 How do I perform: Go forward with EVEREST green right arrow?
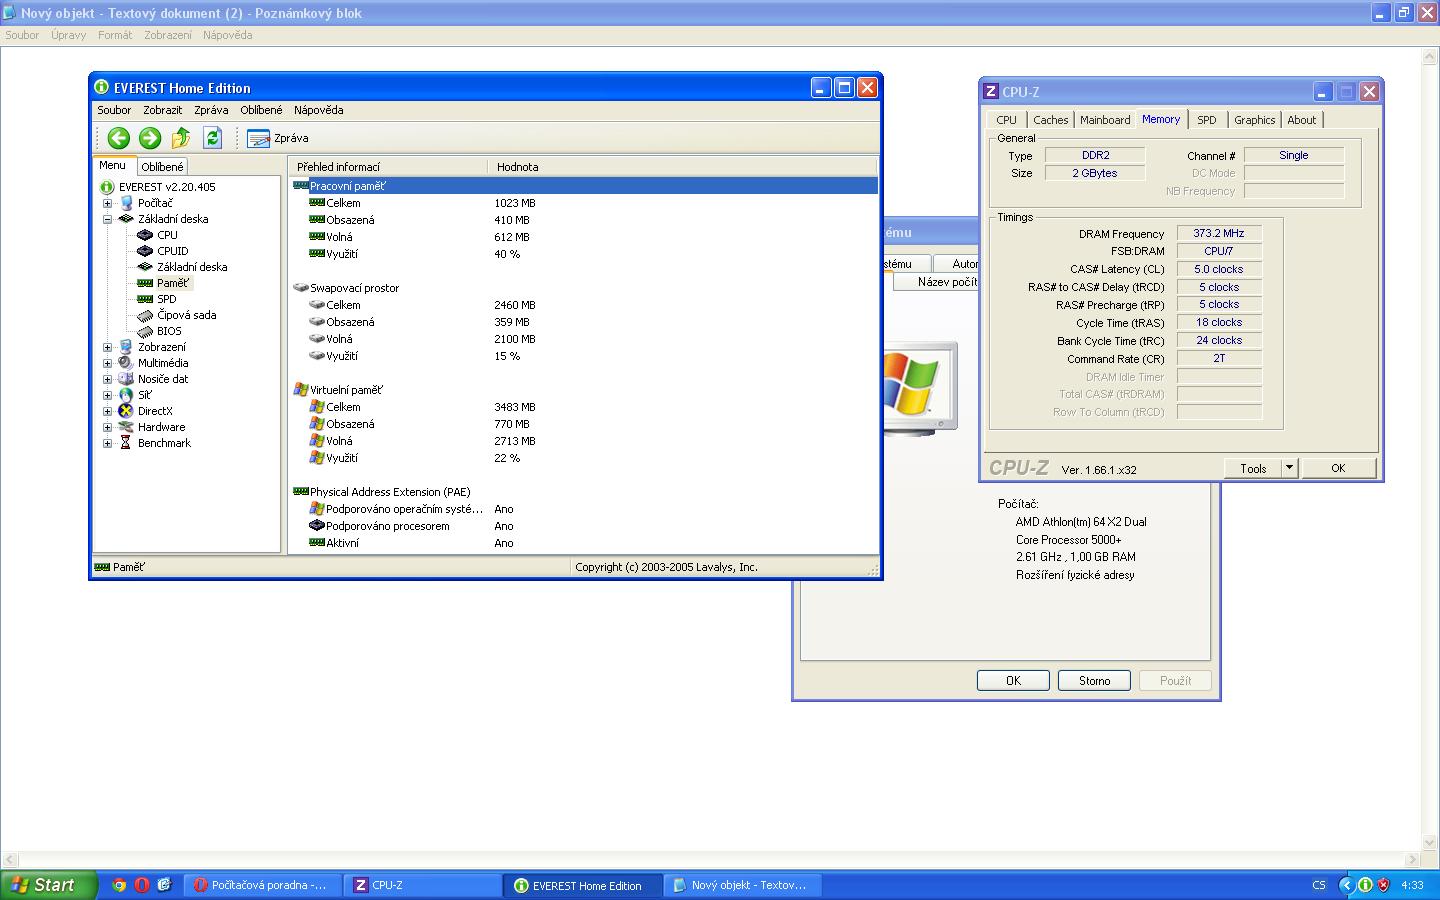pyautogui.click(x=150, y=138)
